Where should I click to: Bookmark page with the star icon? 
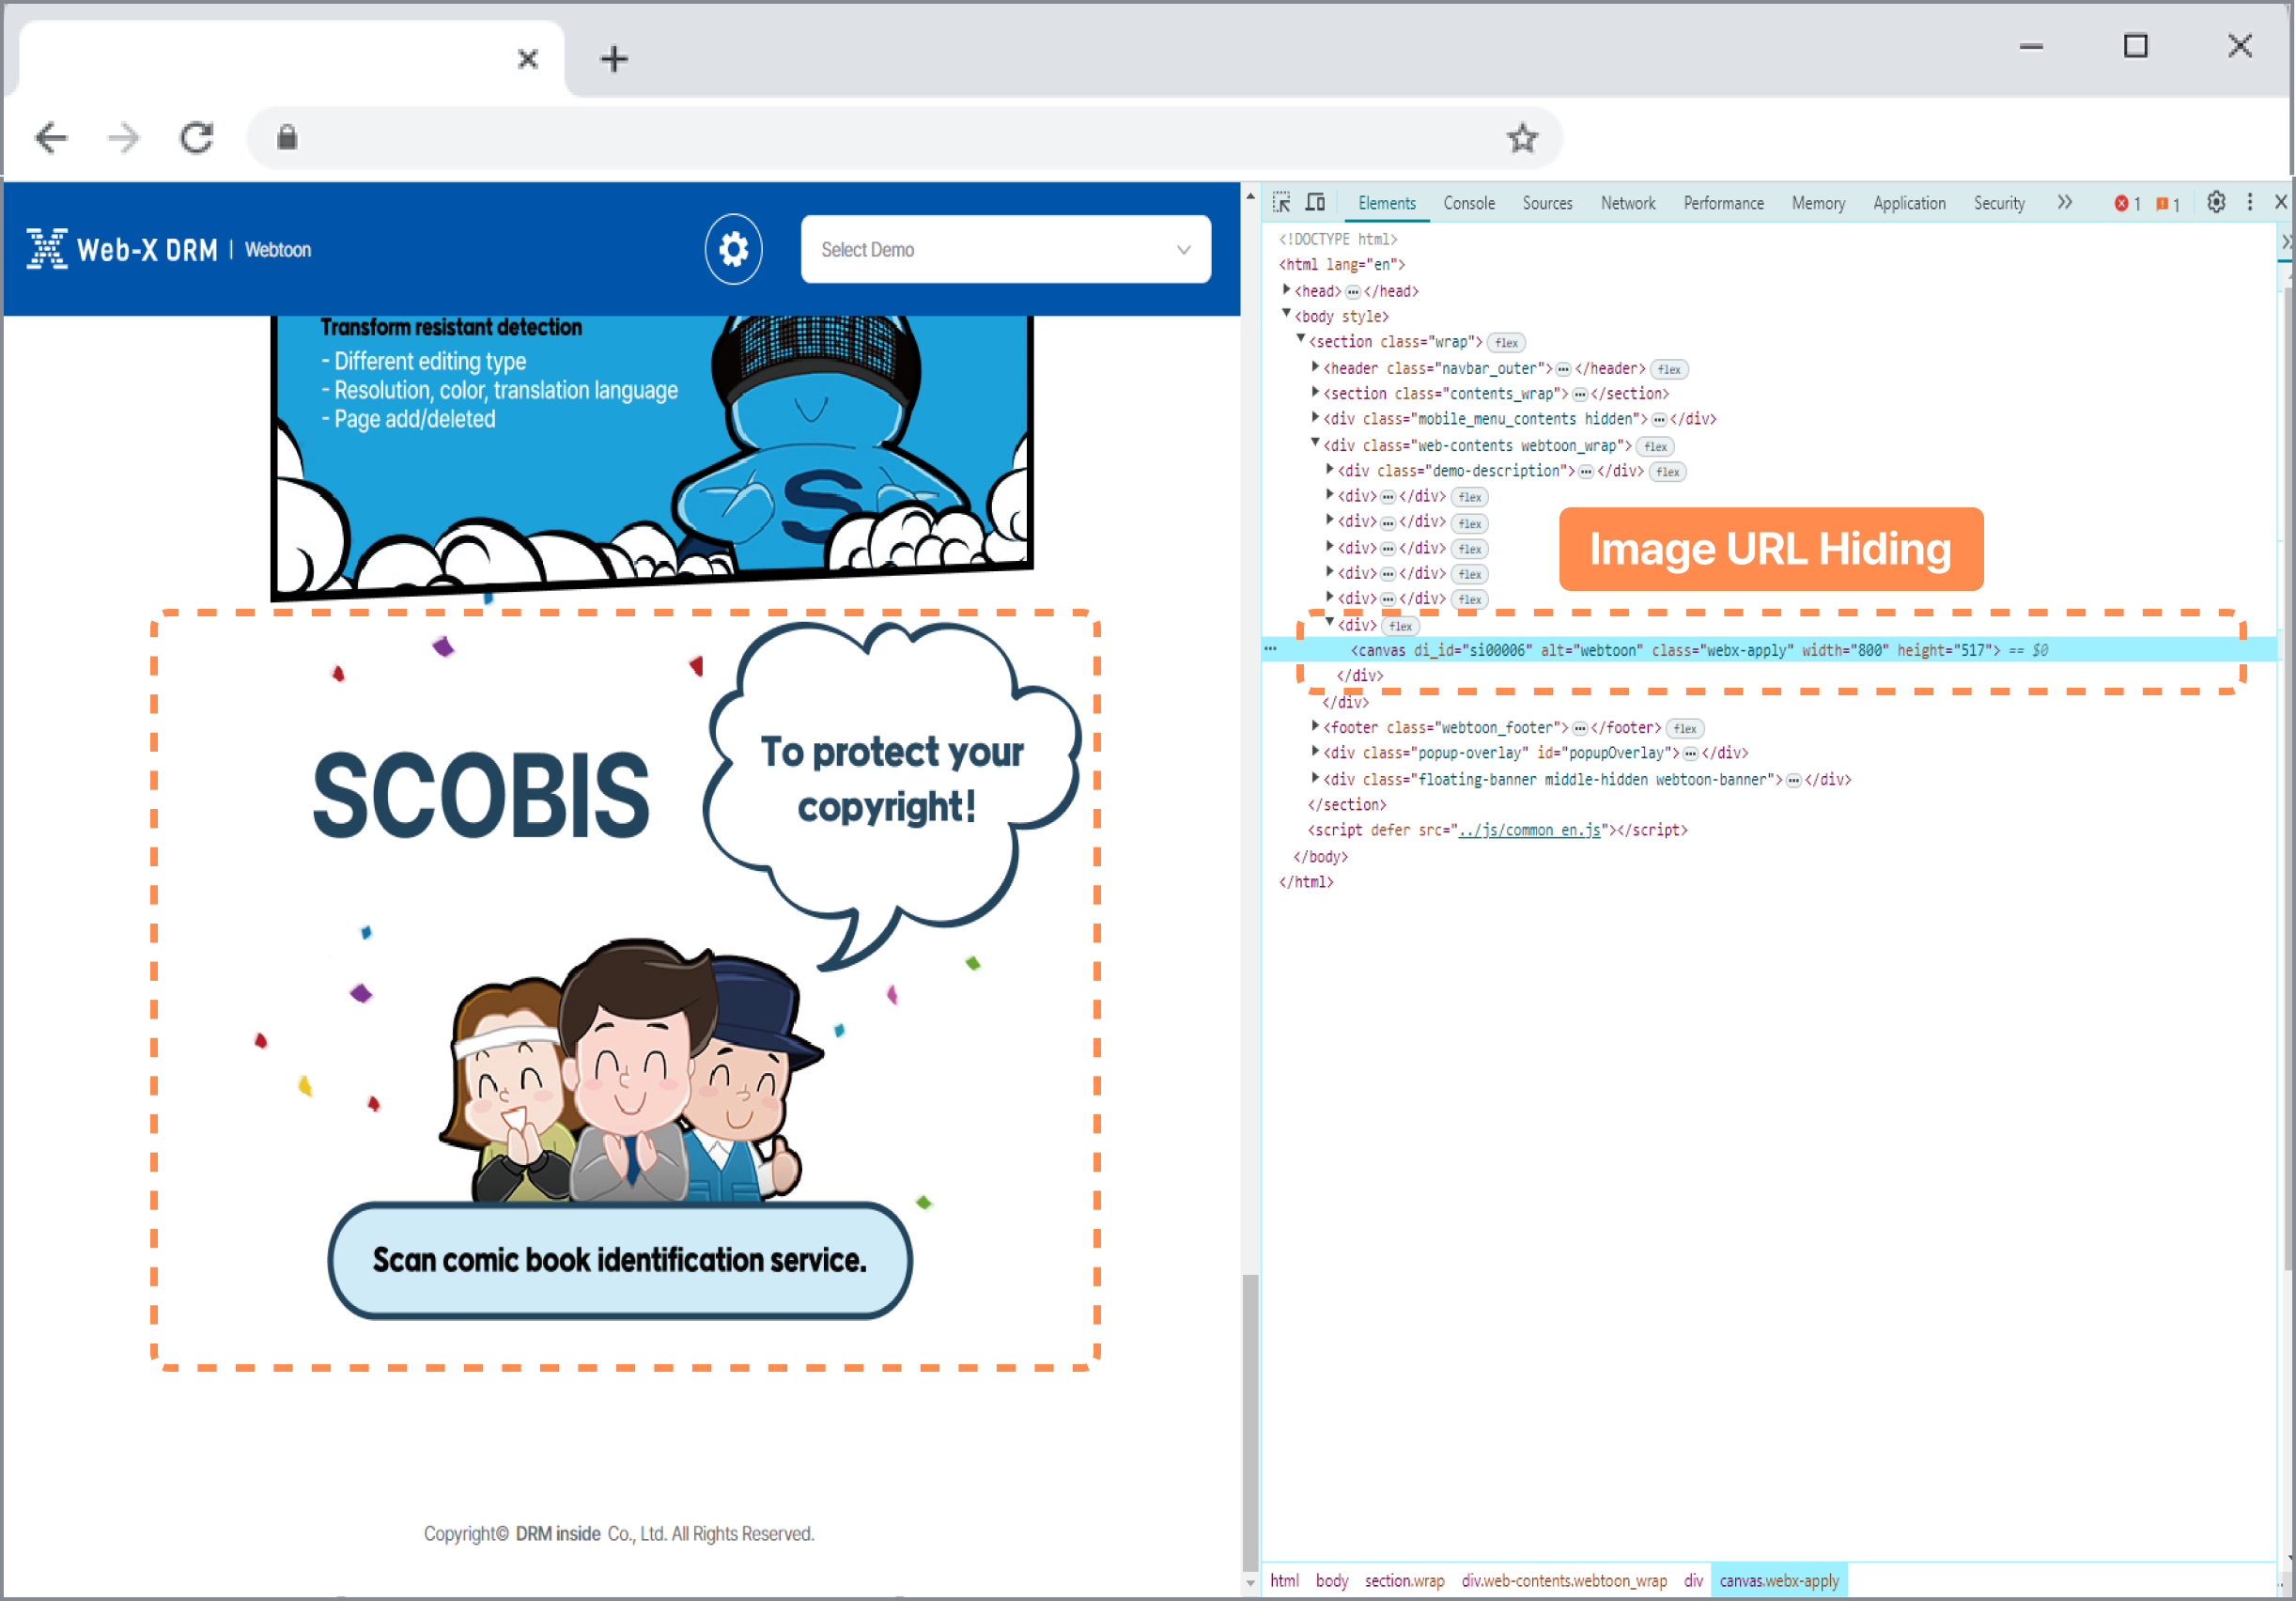tap(1521, 138)
